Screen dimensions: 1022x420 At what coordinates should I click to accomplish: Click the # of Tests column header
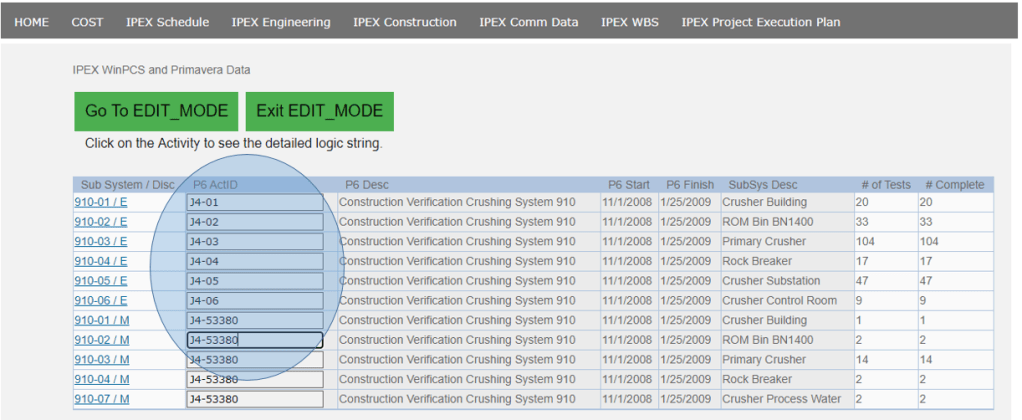(x=885, y=185)
